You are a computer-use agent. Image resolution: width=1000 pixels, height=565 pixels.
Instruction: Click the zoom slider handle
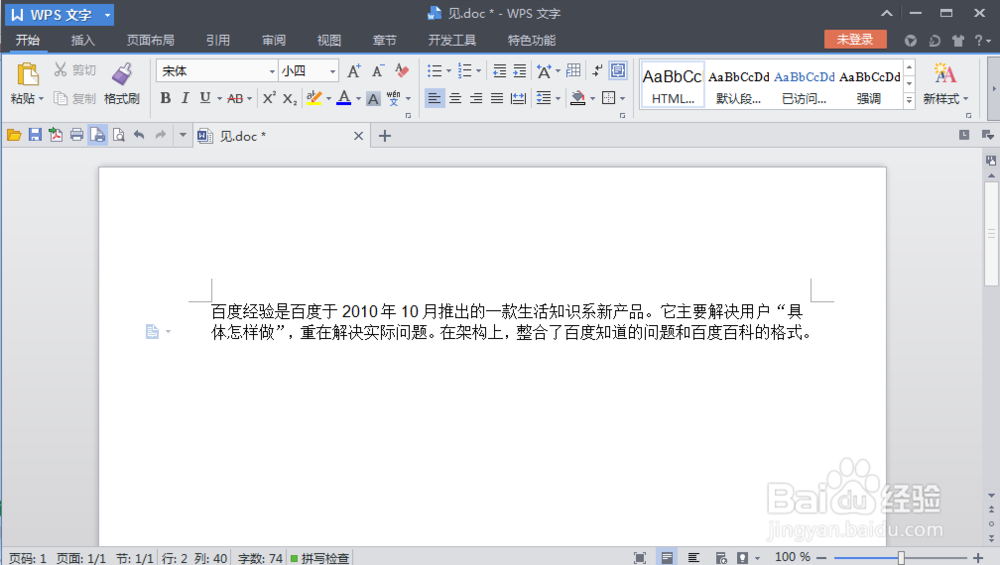[901, 558]
